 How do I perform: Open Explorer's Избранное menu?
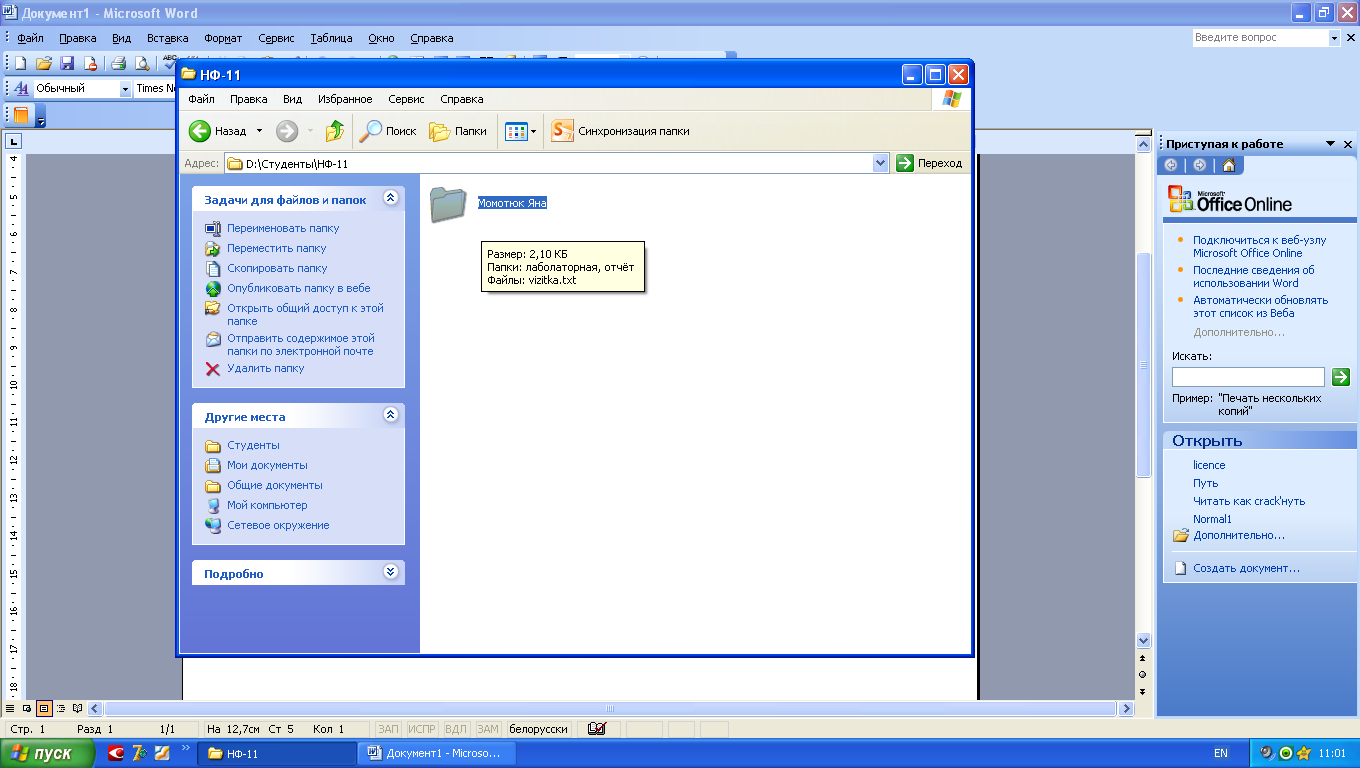click(x=345, y=99)
